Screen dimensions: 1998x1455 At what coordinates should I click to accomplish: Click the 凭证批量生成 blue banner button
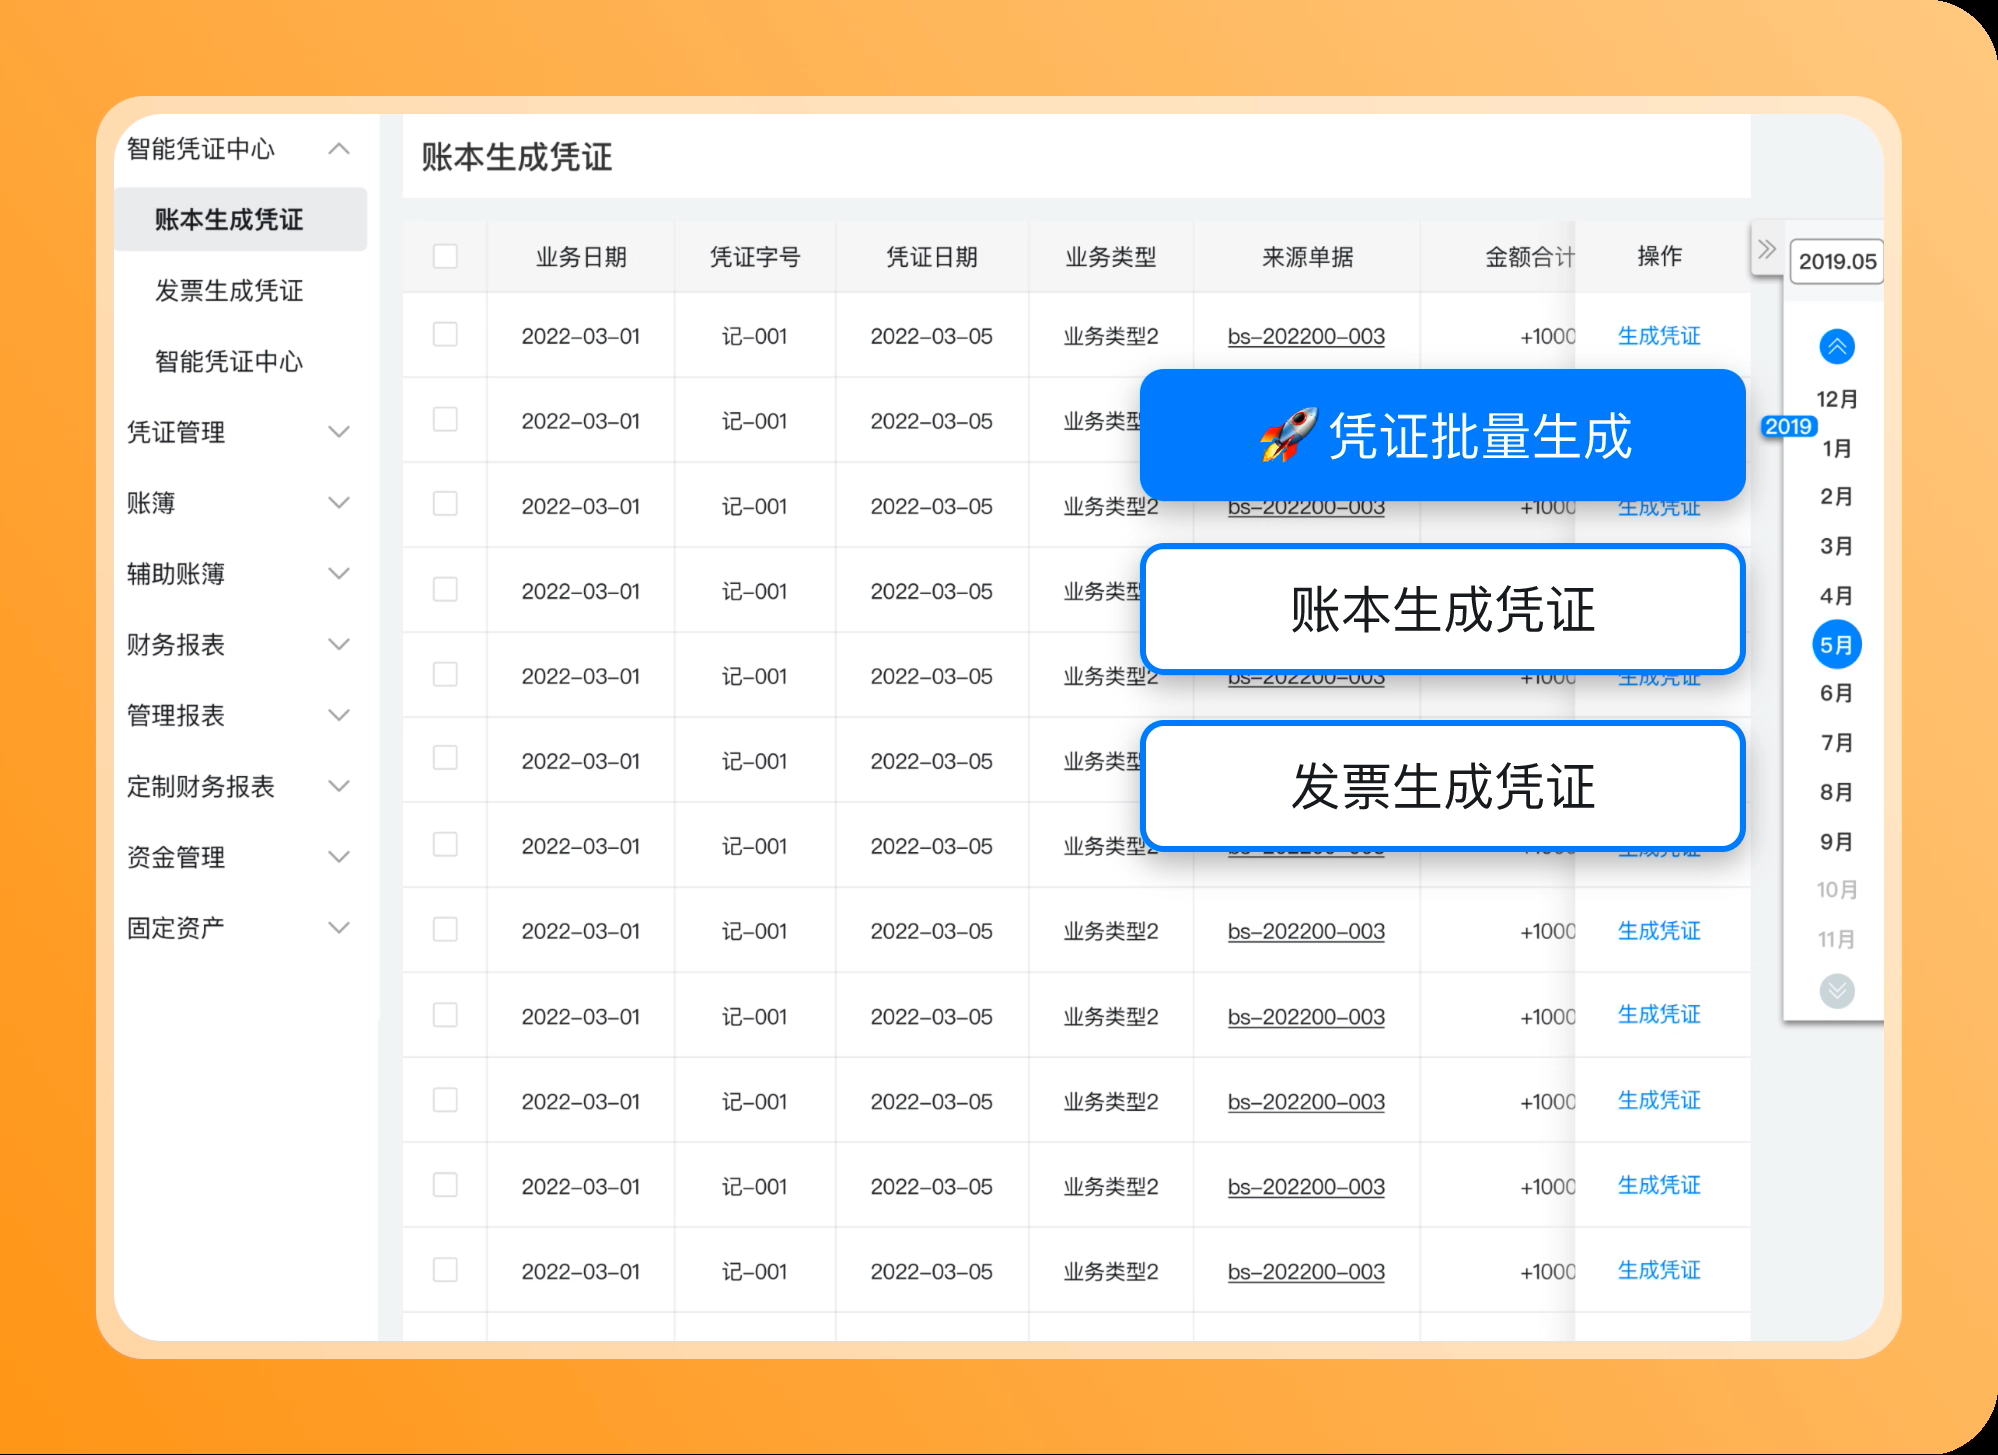1443,435
